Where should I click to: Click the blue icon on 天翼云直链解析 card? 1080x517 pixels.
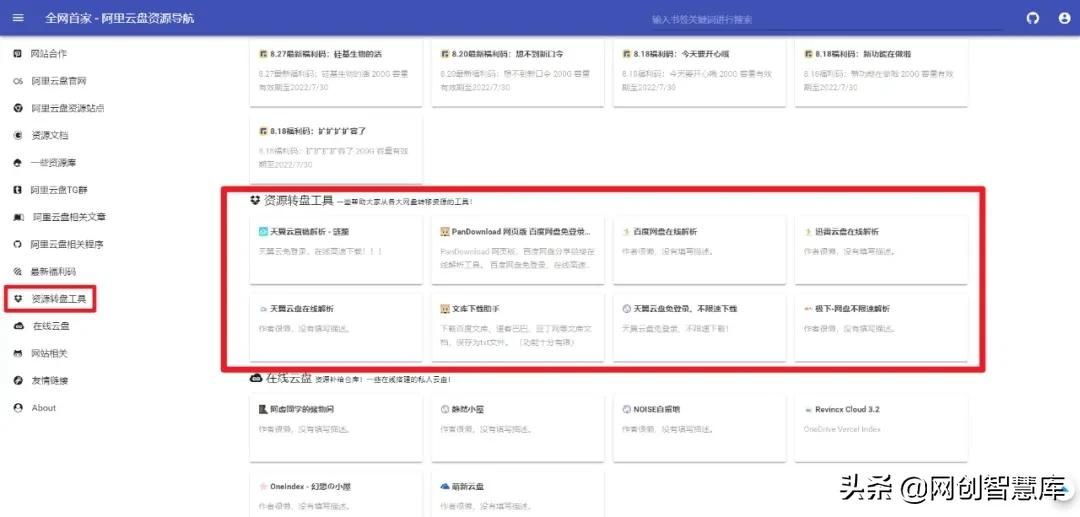coord(262,232)
